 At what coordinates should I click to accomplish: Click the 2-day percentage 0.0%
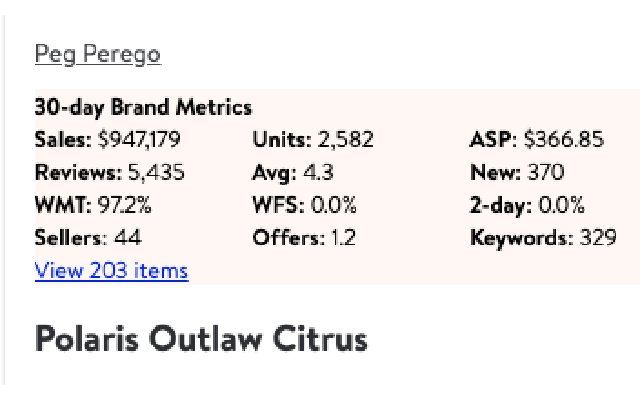tap(561, 206)
